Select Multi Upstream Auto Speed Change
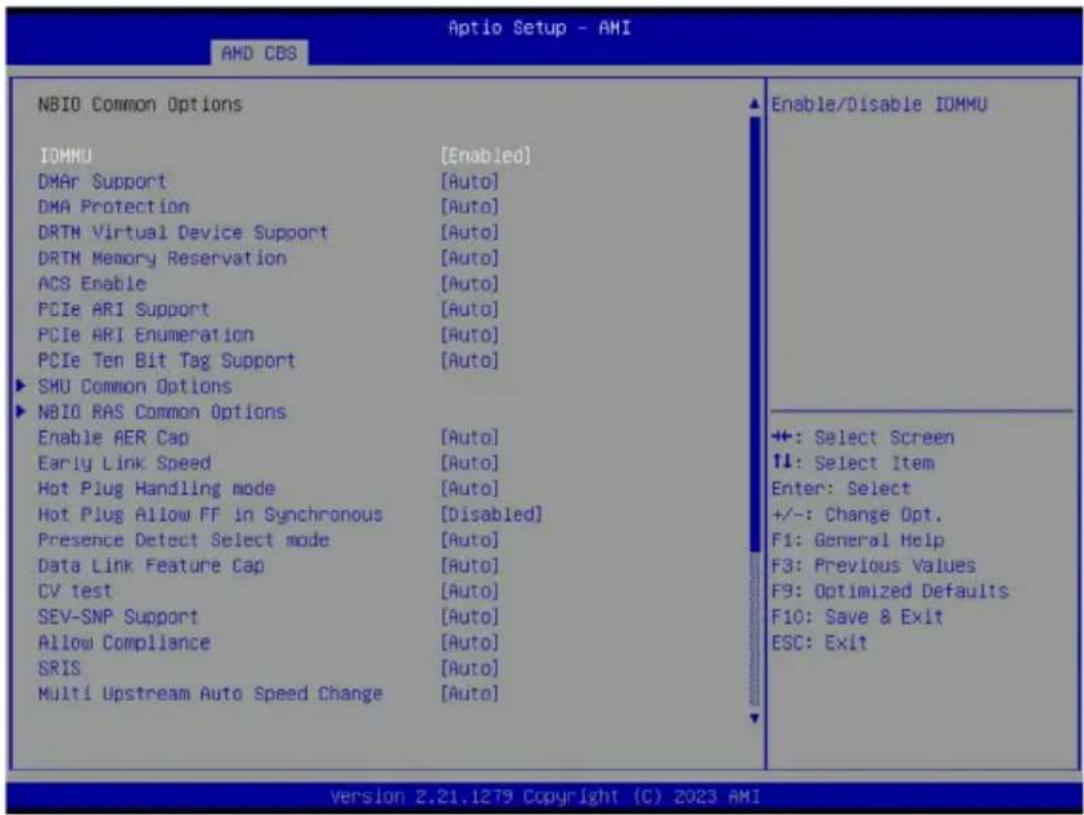 pos(210,693)
